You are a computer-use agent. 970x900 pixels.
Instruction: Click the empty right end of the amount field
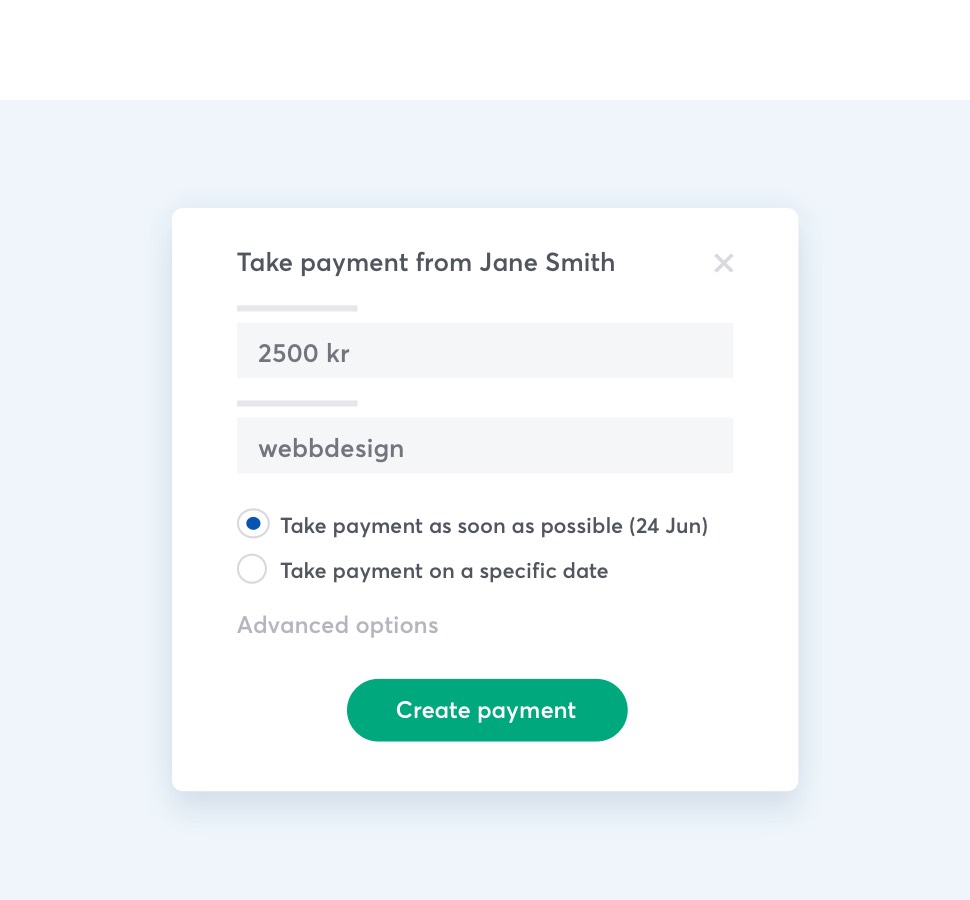[x=680, y=351]
